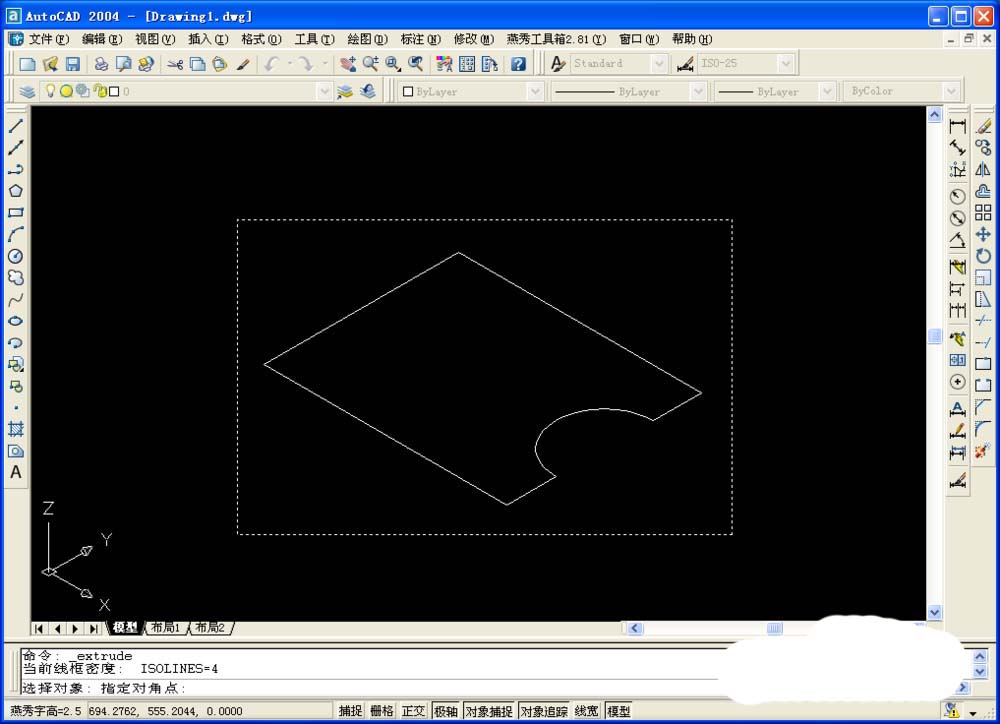Image resolution: width=1000 pixels, height=724 pixels.
Task: Open the ByLayer color dropdown
Action: (535, 91)
